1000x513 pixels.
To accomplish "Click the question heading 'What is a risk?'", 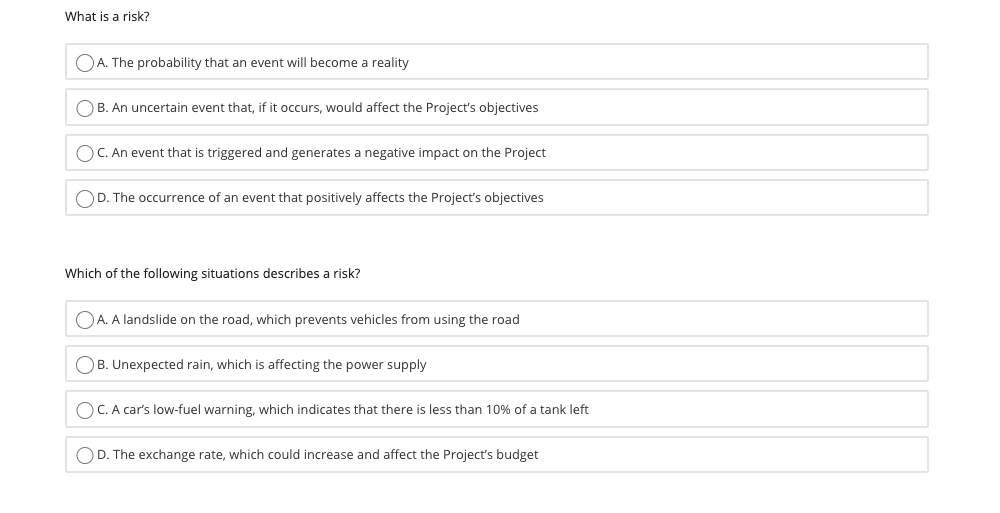I will click(107, 17).
